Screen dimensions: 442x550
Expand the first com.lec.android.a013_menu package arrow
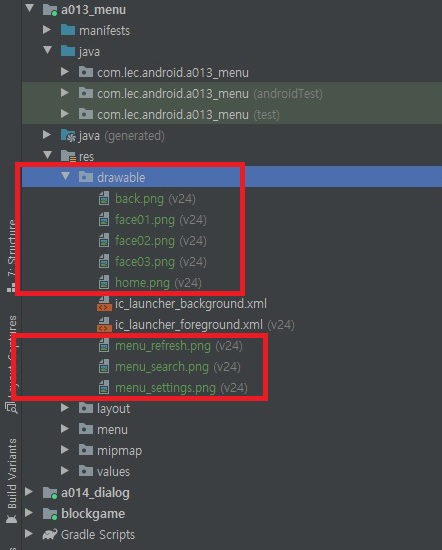pos(65,72)
